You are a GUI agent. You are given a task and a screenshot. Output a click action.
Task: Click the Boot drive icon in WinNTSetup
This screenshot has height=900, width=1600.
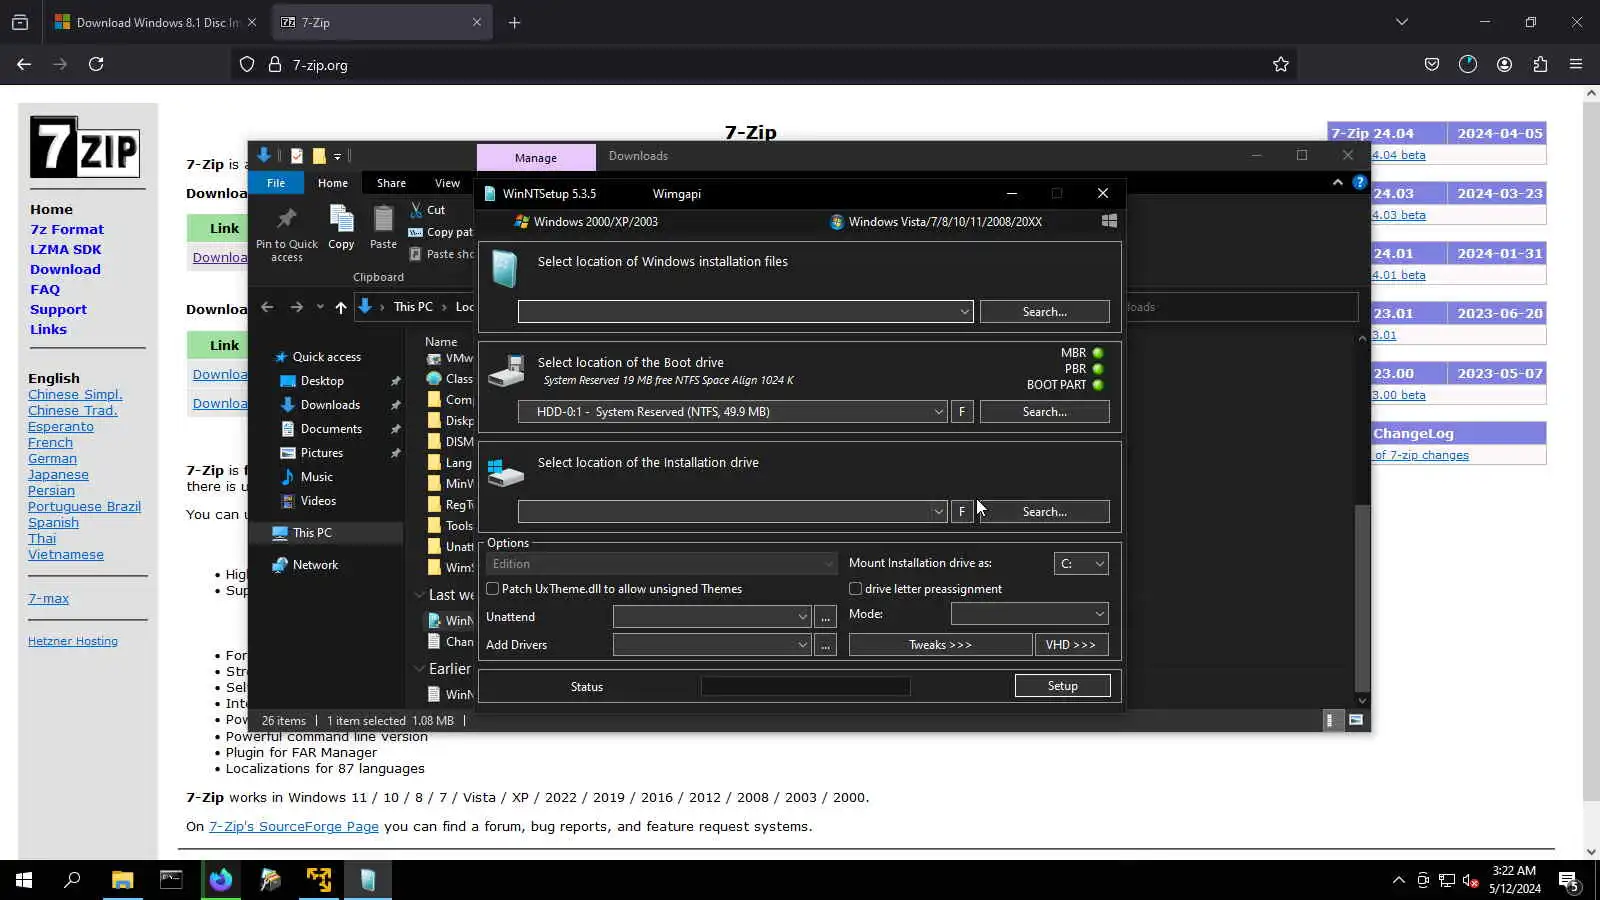506,371
